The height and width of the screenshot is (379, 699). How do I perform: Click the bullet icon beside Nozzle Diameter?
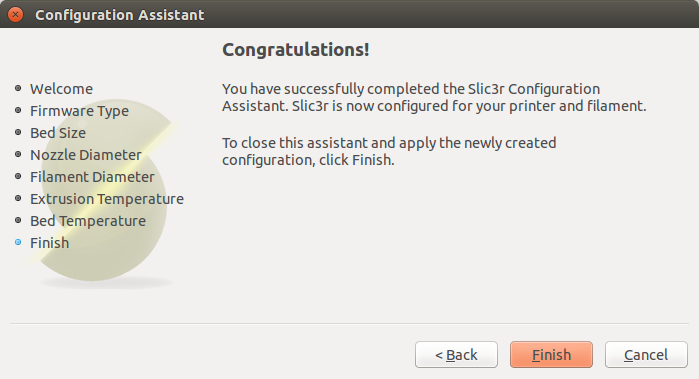18,154
